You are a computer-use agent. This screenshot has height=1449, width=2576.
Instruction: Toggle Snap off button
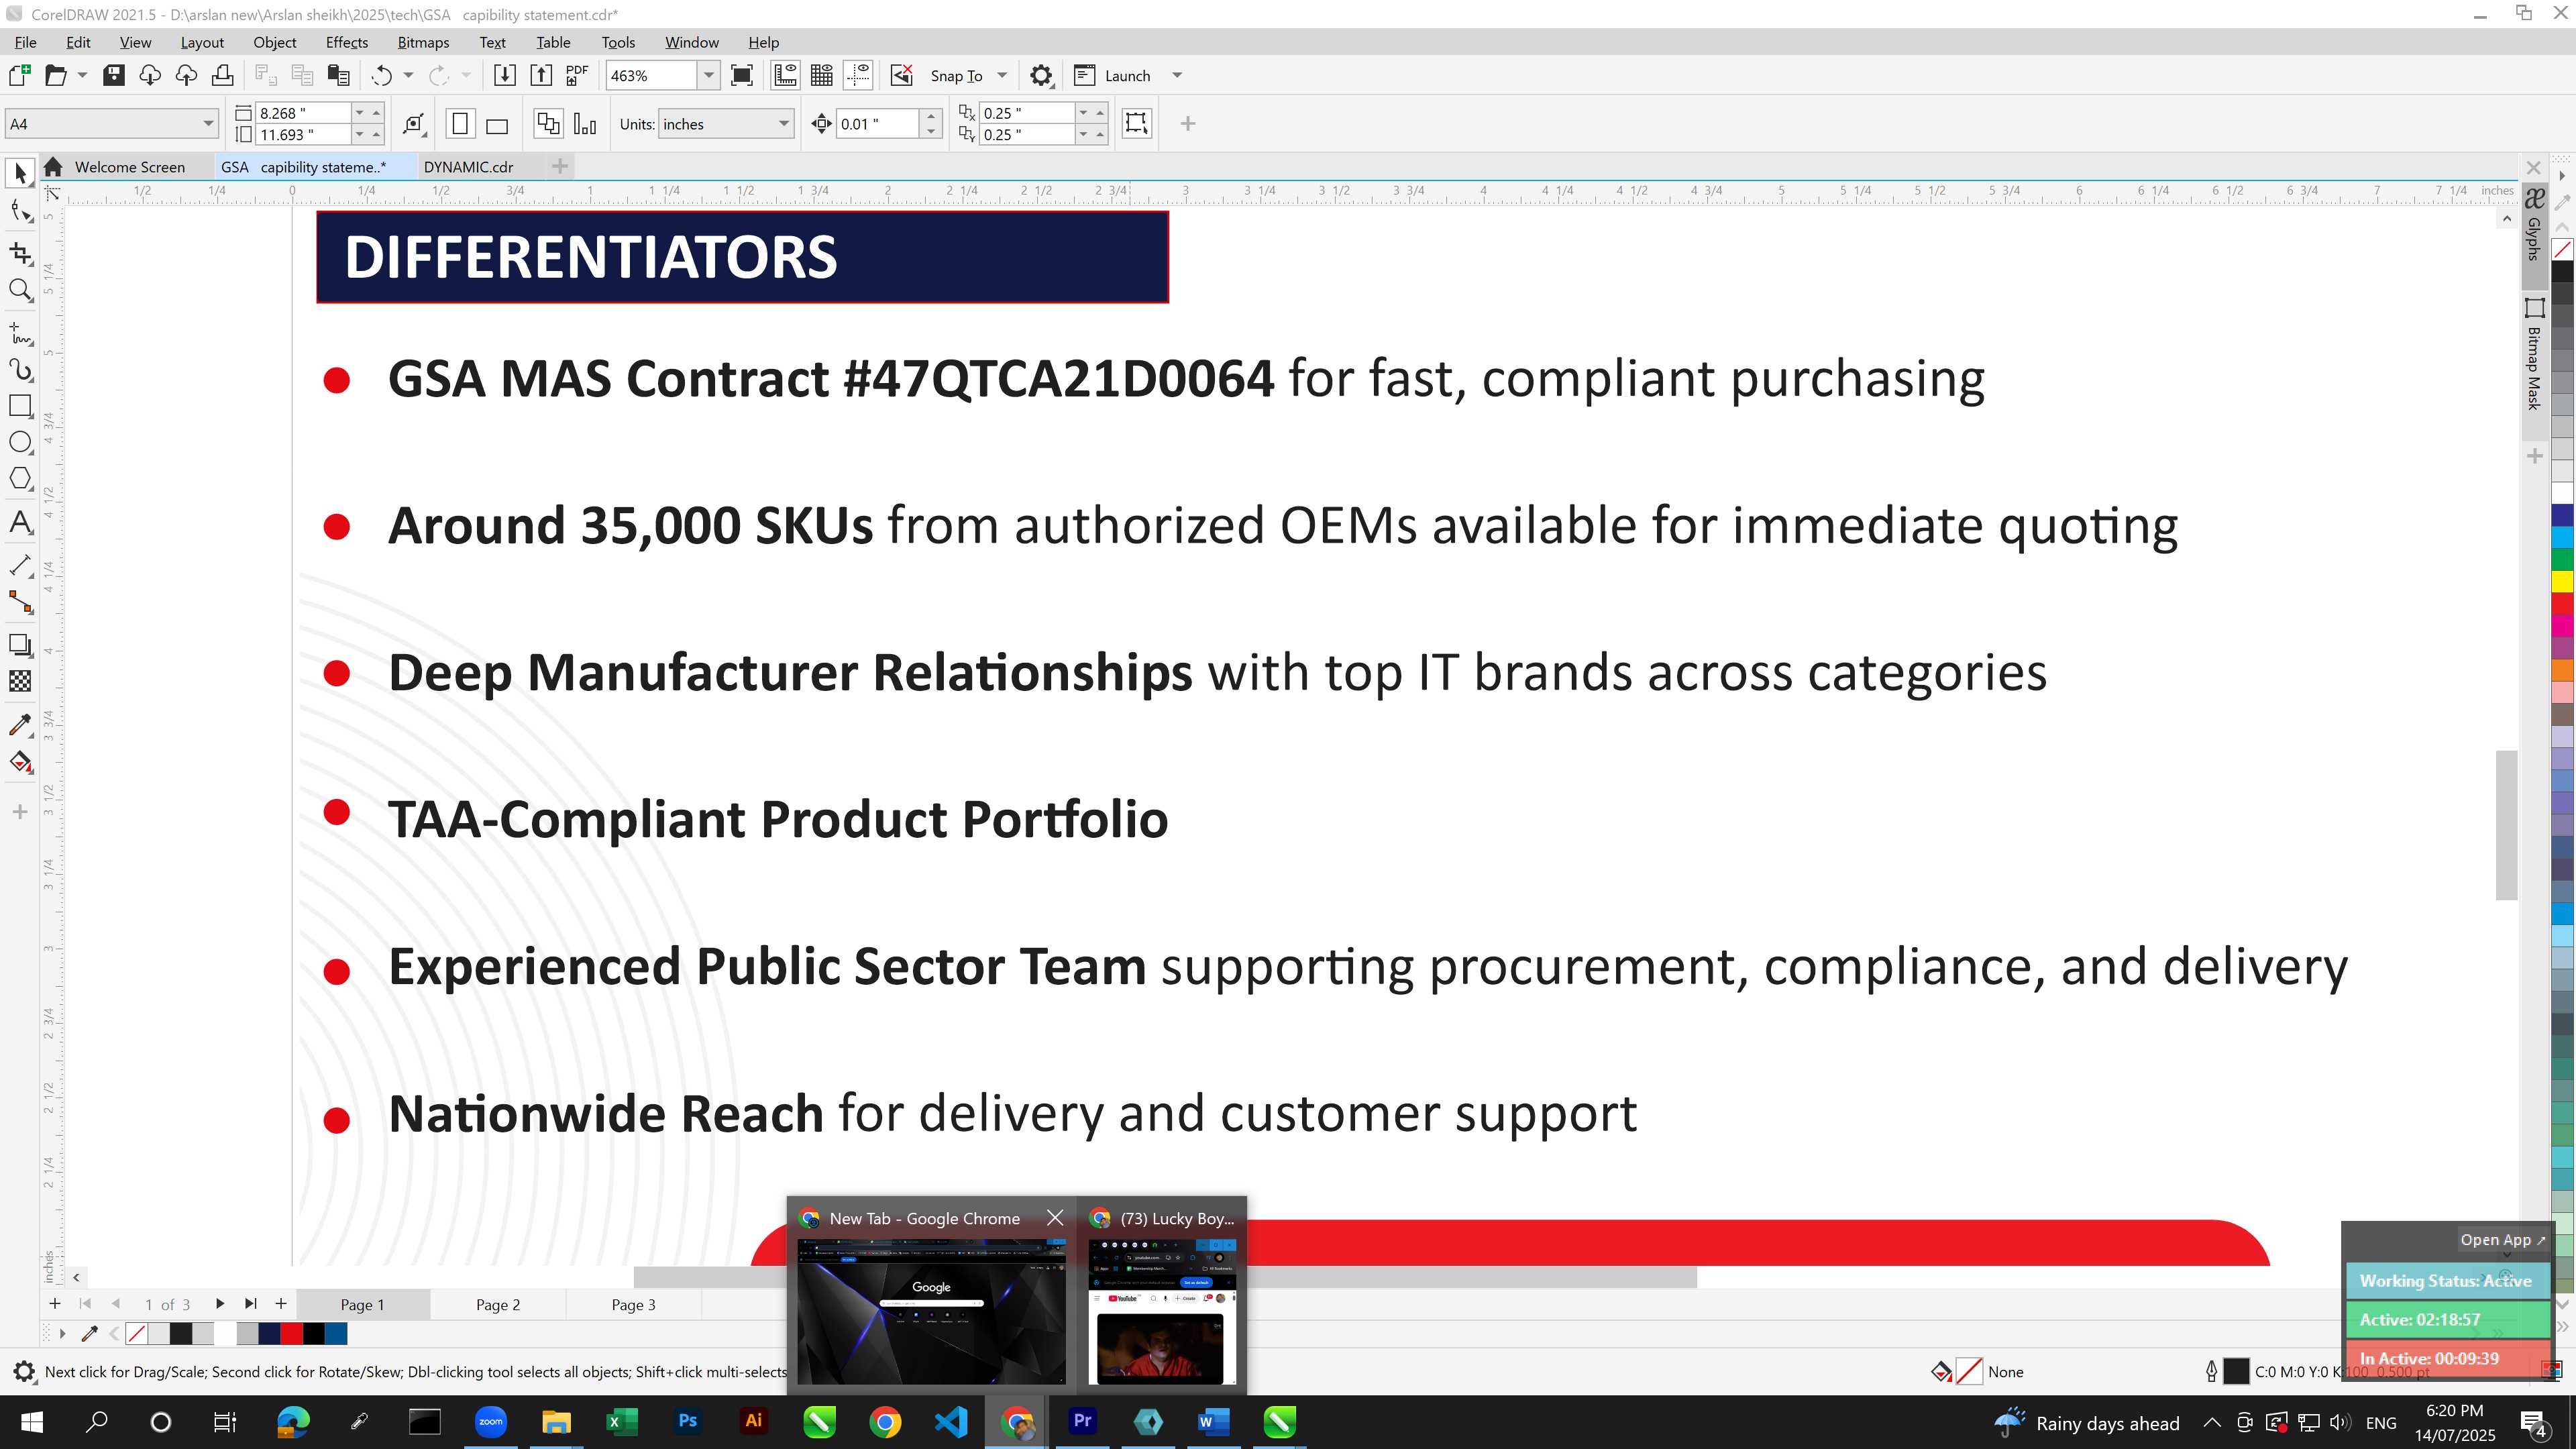tap(902, 76)
